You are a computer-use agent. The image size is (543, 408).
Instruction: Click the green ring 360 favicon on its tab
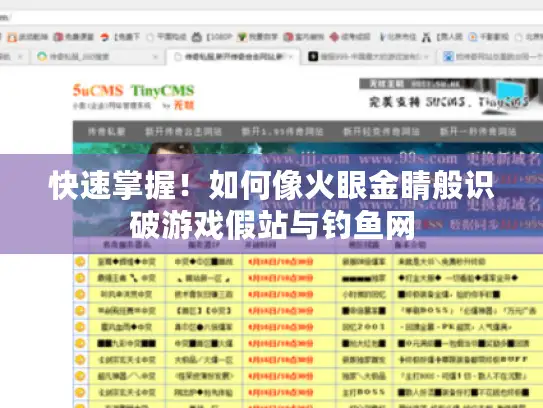(42, 56)
